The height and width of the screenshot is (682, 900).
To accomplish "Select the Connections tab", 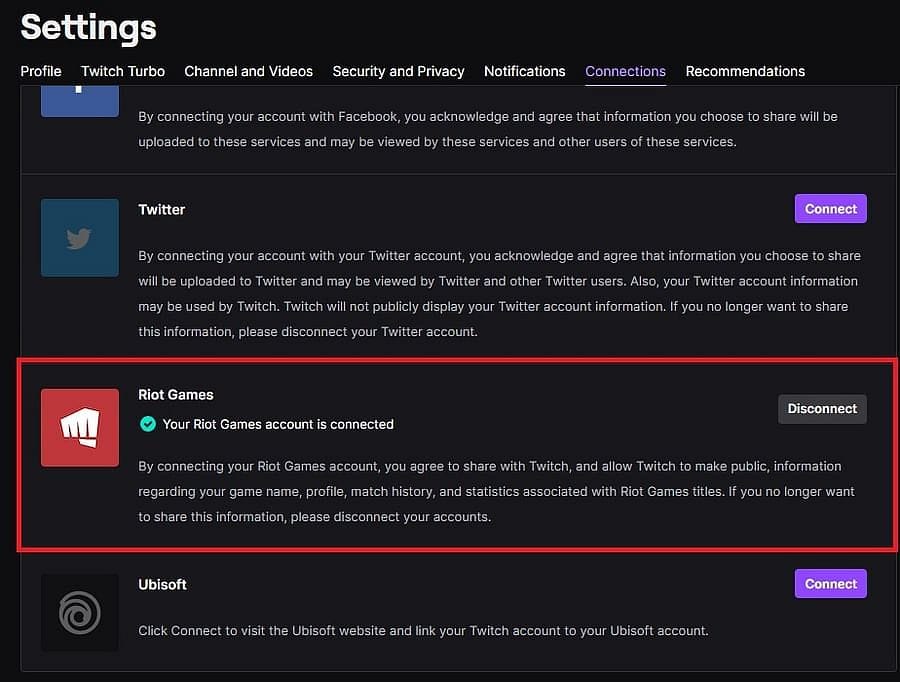I will pyautogui.click(x=625, y=71).
